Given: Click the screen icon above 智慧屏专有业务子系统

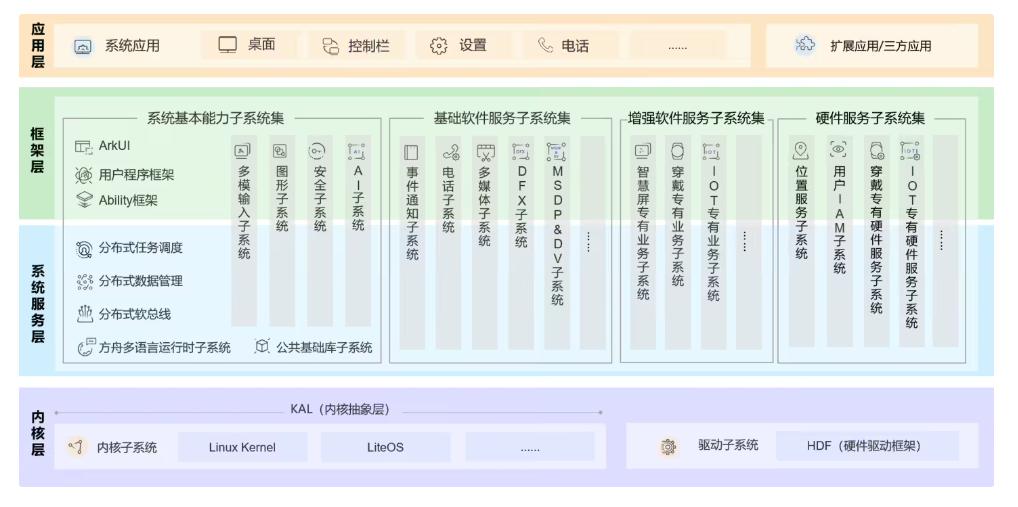Looking at the screenshot, I should [x=643, y=151].
